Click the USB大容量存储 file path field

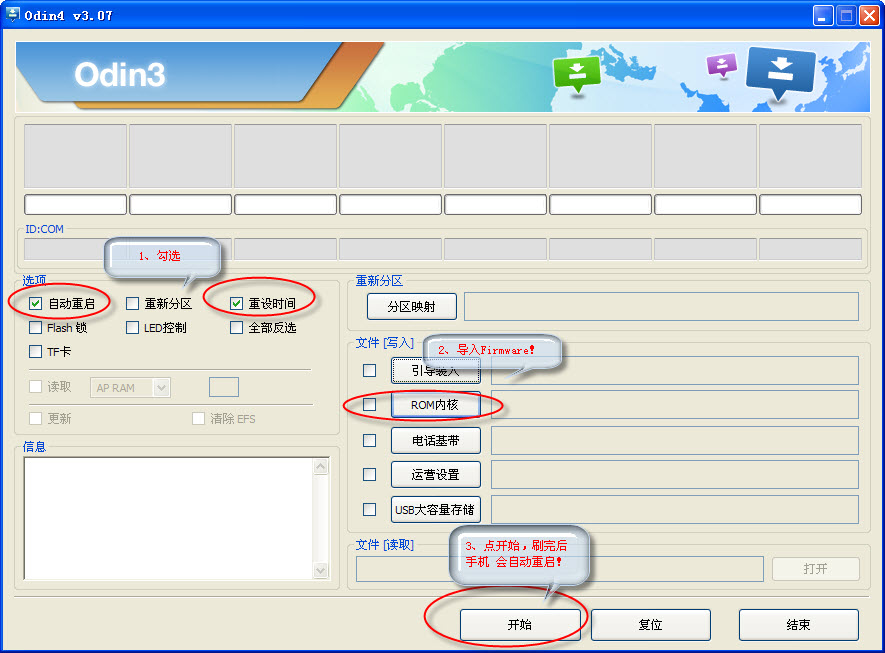675,510
